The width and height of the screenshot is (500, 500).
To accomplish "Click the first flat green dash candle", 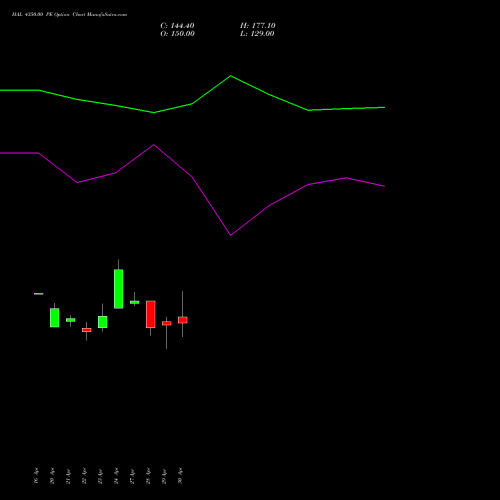I will [x=39, y=294].
